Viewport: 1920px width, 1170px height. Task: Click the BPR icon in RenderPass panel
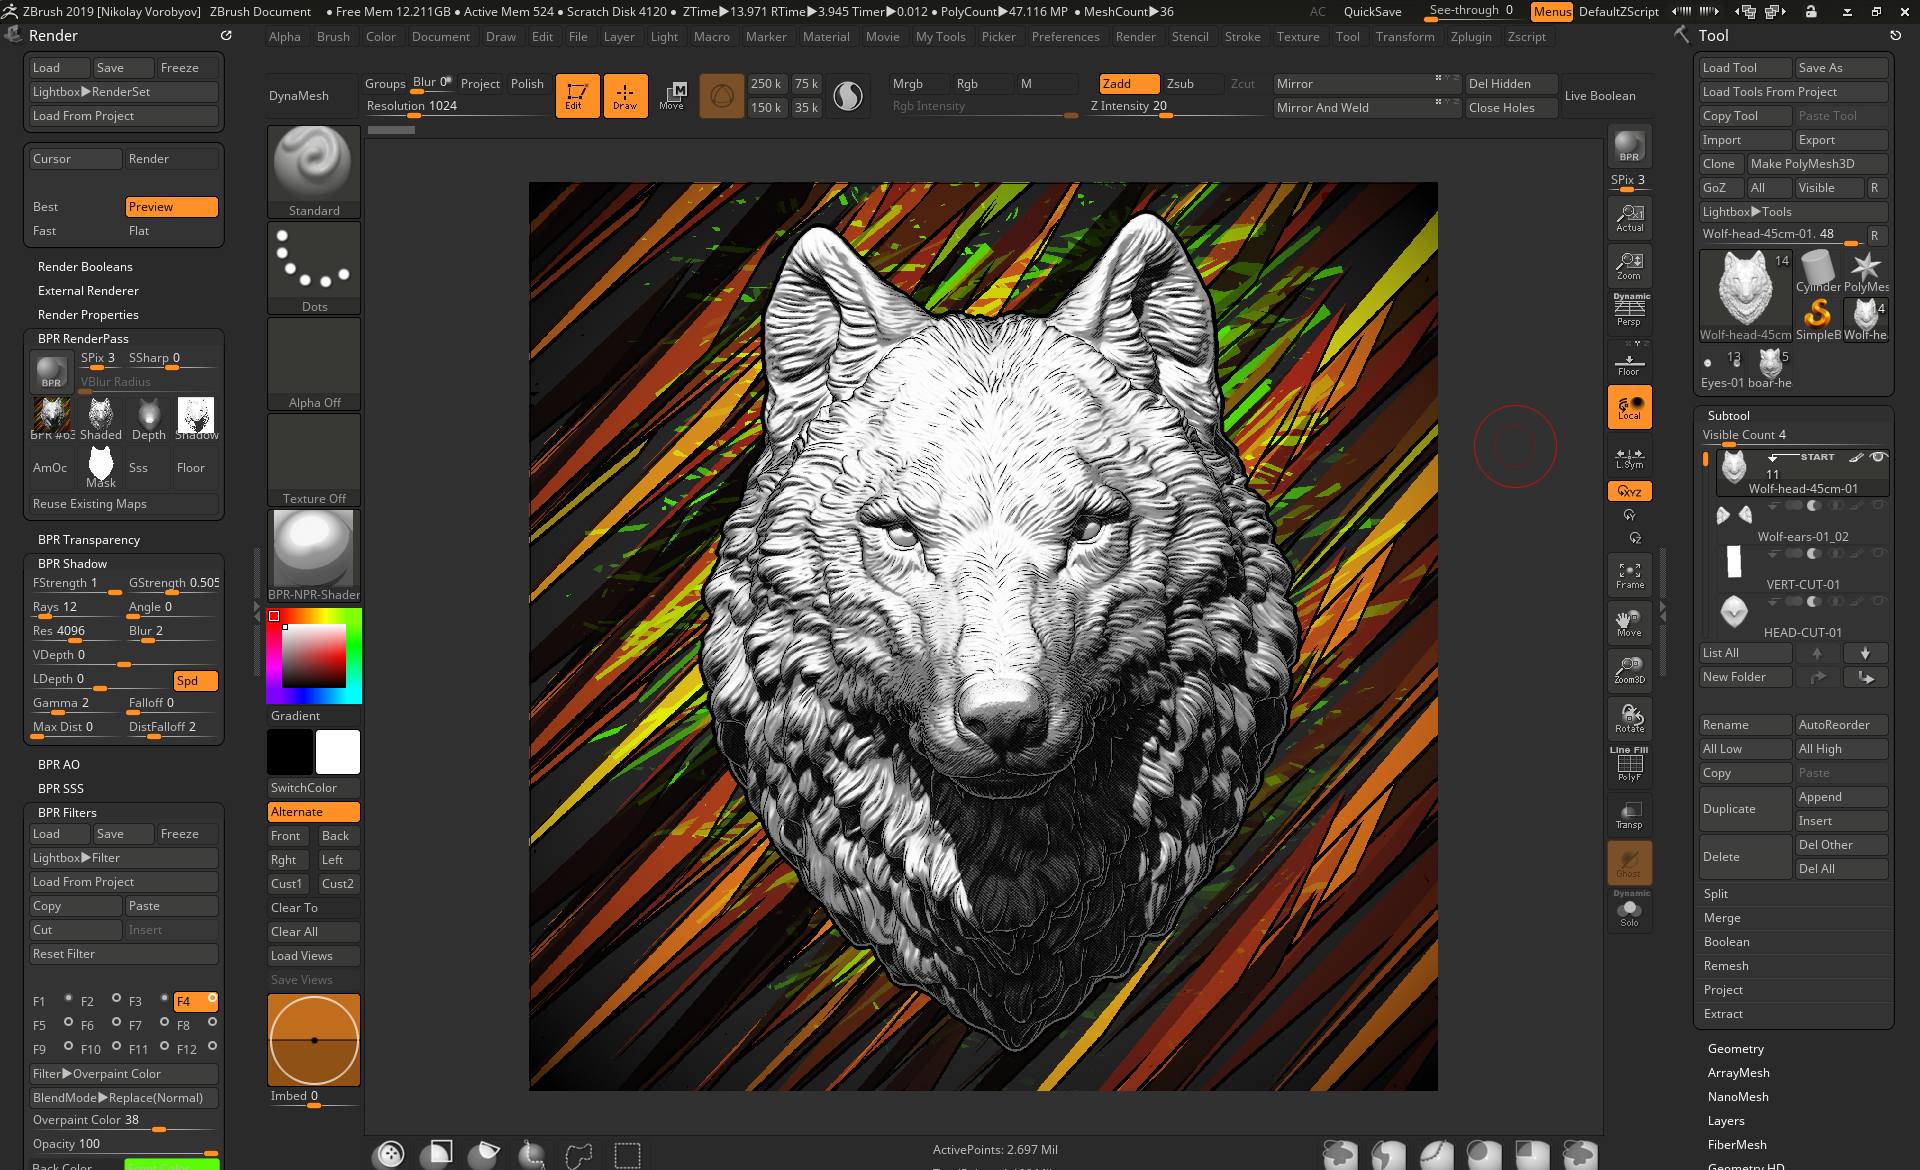tap(51, 372)
